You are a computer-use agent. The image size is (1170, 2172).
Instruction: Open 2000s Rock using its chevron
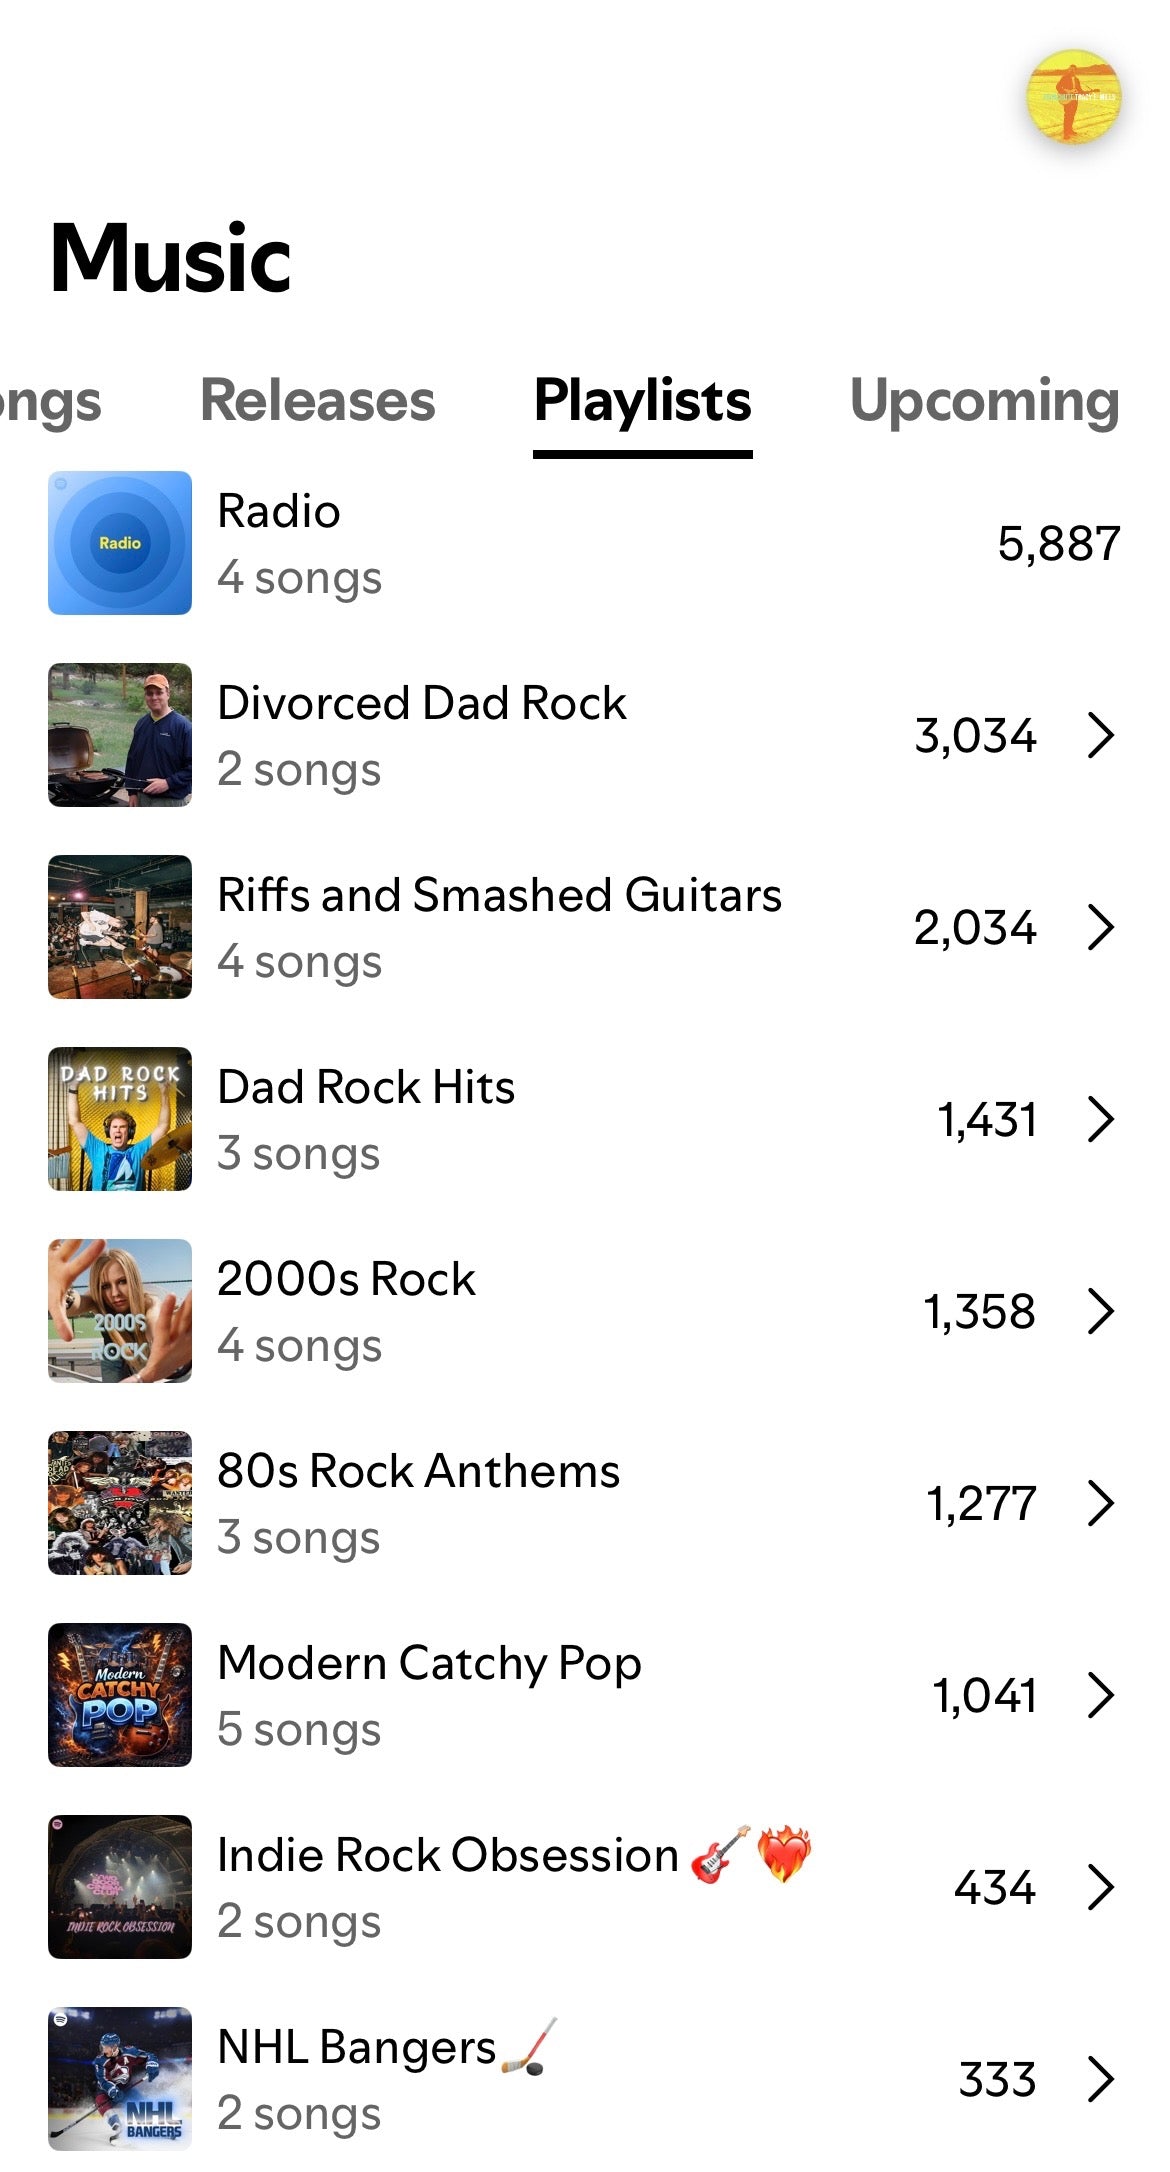[1100, 1311]
